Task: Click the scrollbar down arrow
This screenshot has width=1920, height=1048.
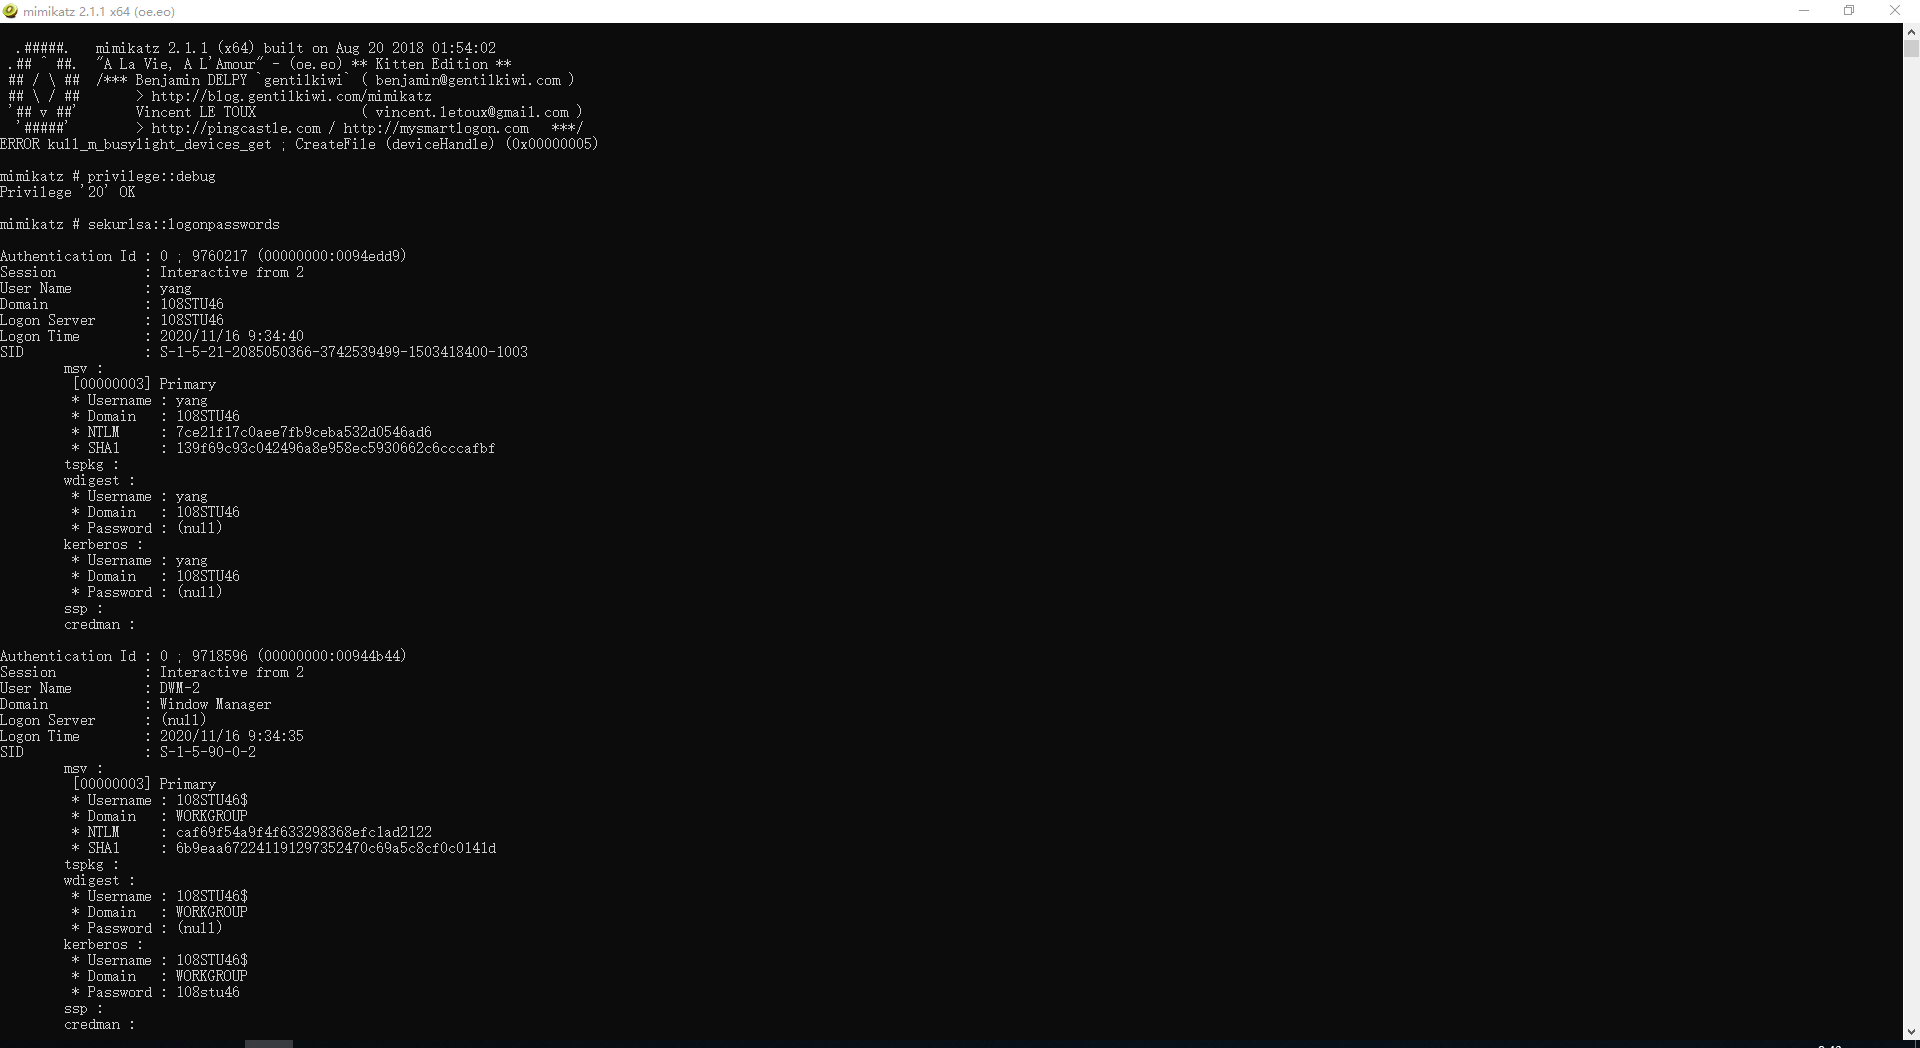Action: [1911, 1031]
